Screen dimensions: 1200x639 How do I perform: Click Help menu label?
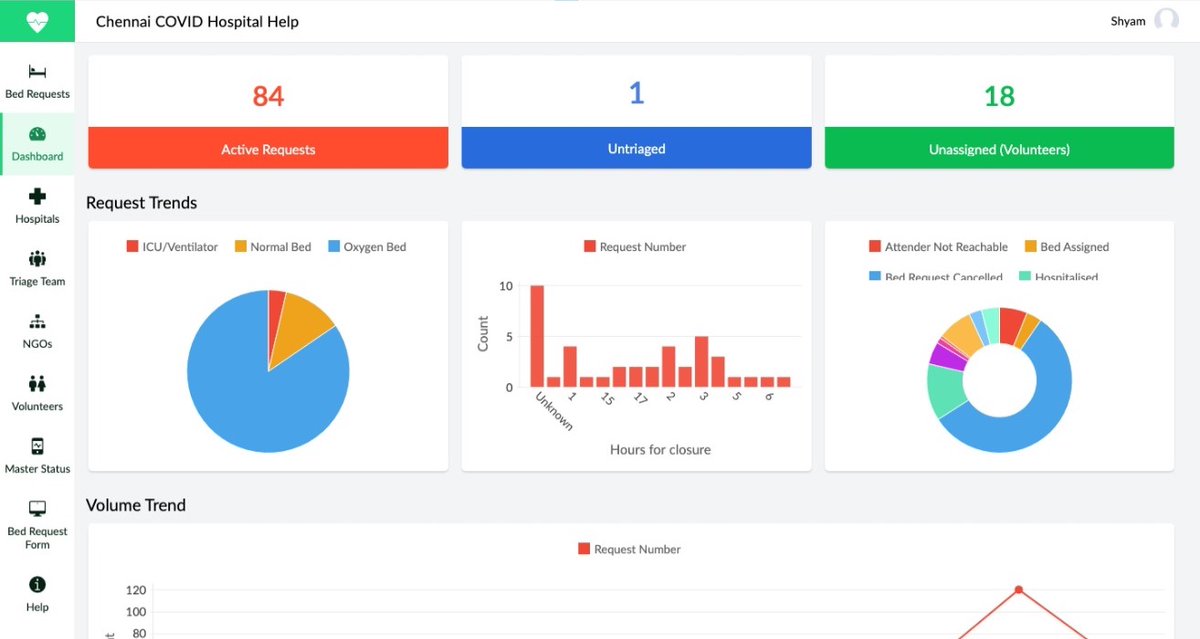pos(37,607)
